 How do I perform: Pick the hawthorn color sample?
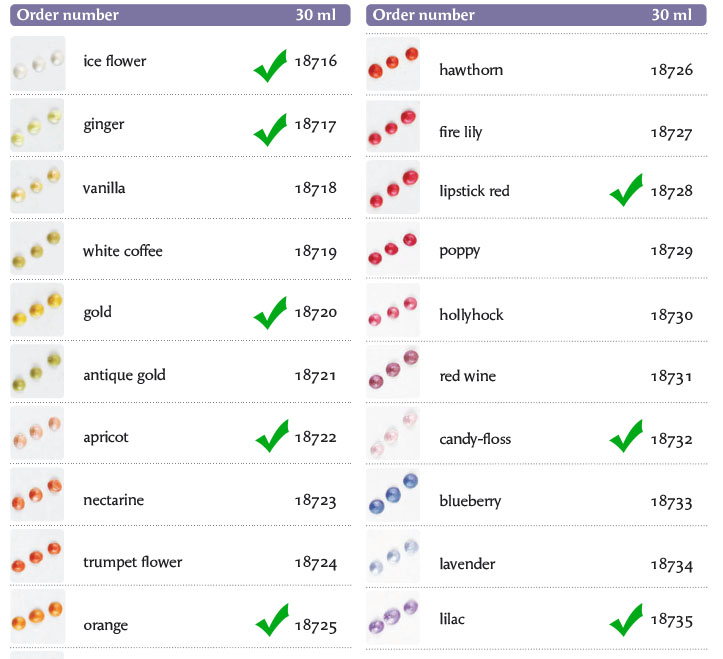(x=393, y=64)
